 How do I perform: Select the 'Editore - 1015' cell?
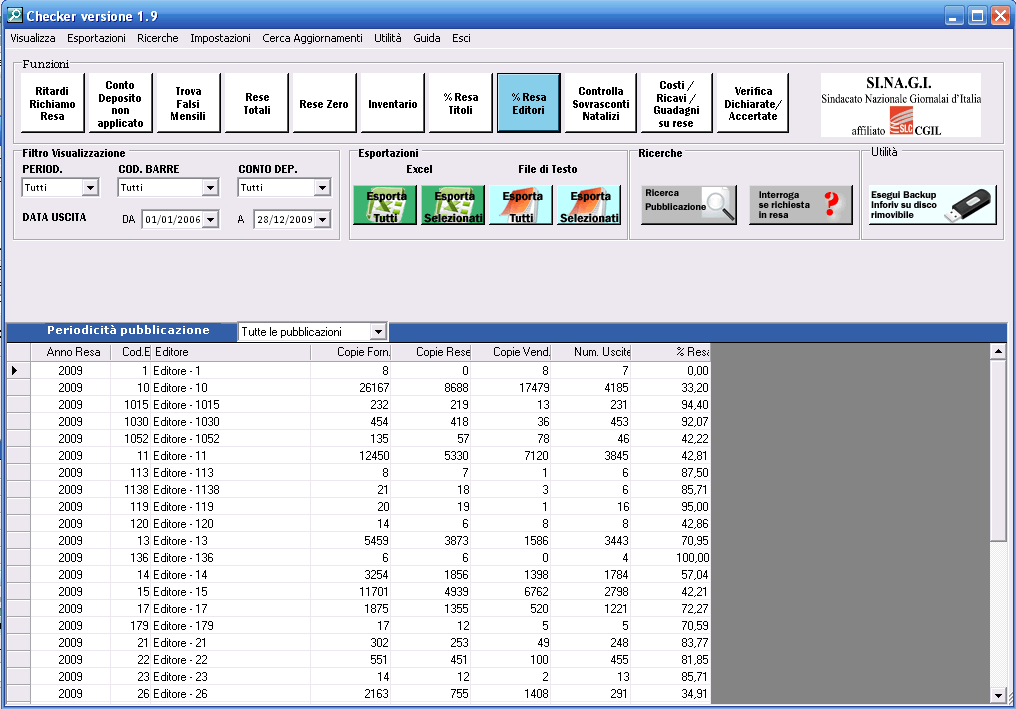(231, 404)
